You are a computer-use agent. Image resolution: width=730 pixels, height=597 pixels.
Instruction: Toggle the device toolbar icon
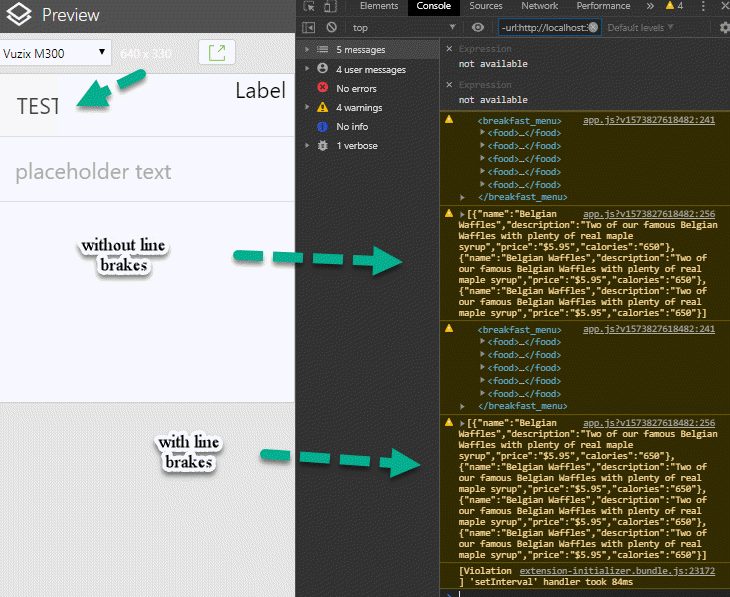click(330, 6)
